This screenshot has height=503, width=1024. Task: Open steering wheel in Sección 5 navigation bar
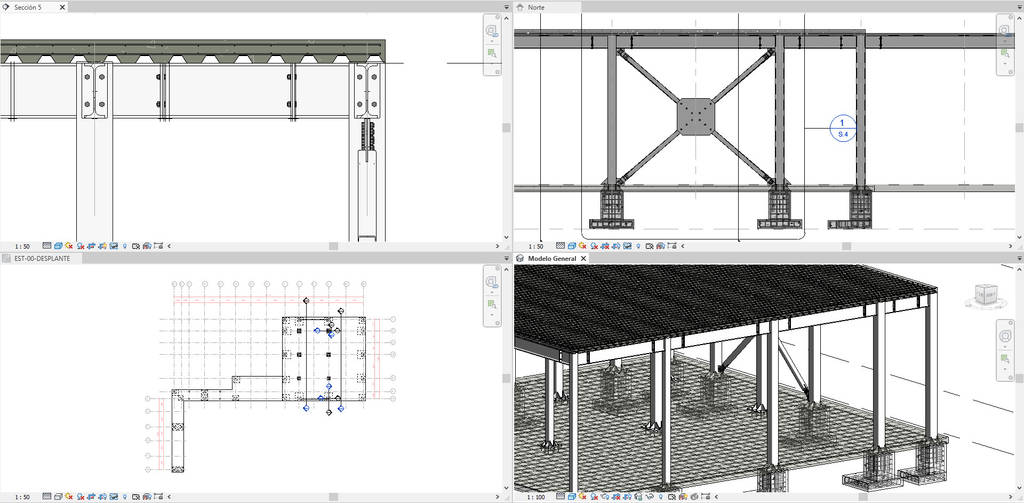click(492, 30)
